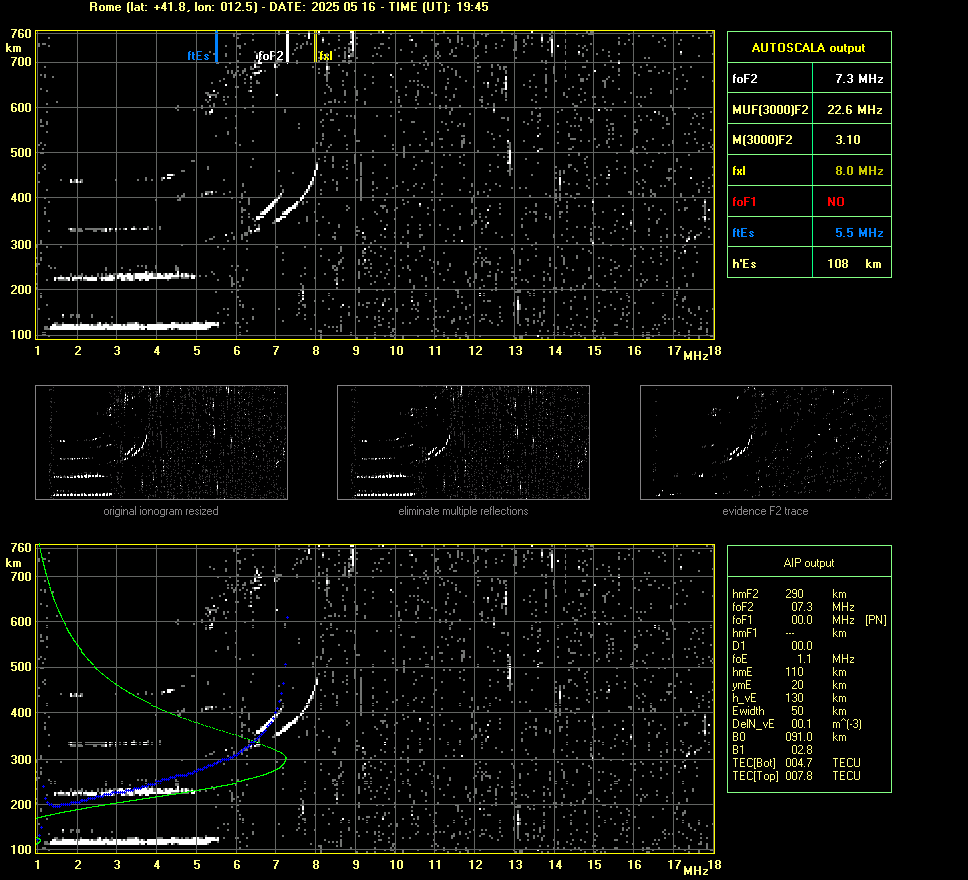This screenshot has height=880, width=968.
Task: Open the 'eliminate multiple reflections' thumbnail
Action: pyautogui.click(x=463, y=442)
